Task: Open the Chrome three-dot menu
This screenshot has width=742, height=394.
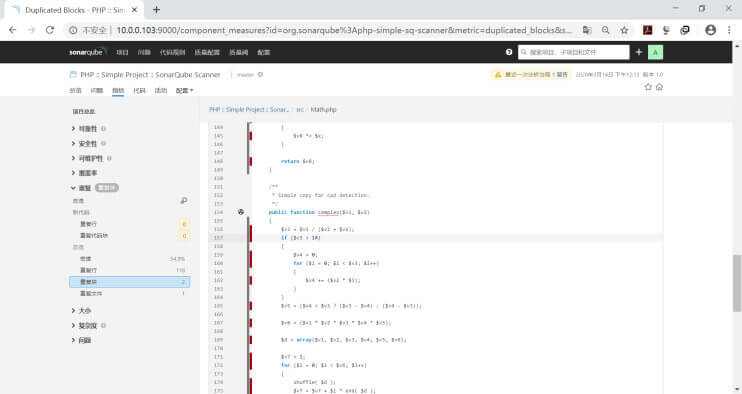Action: [729, 30]
